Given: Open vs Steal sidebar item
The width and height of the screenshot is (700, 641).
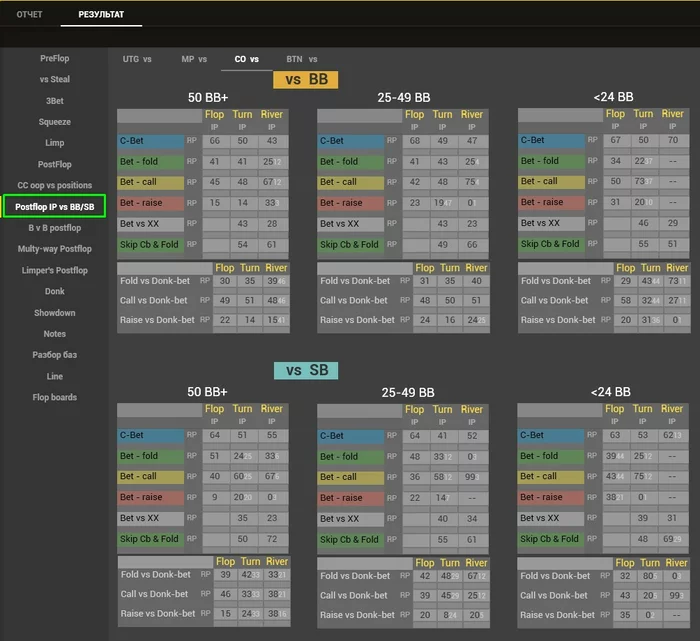Looking at the screenshot, I should pyautogui.click(x=54, y=79).
